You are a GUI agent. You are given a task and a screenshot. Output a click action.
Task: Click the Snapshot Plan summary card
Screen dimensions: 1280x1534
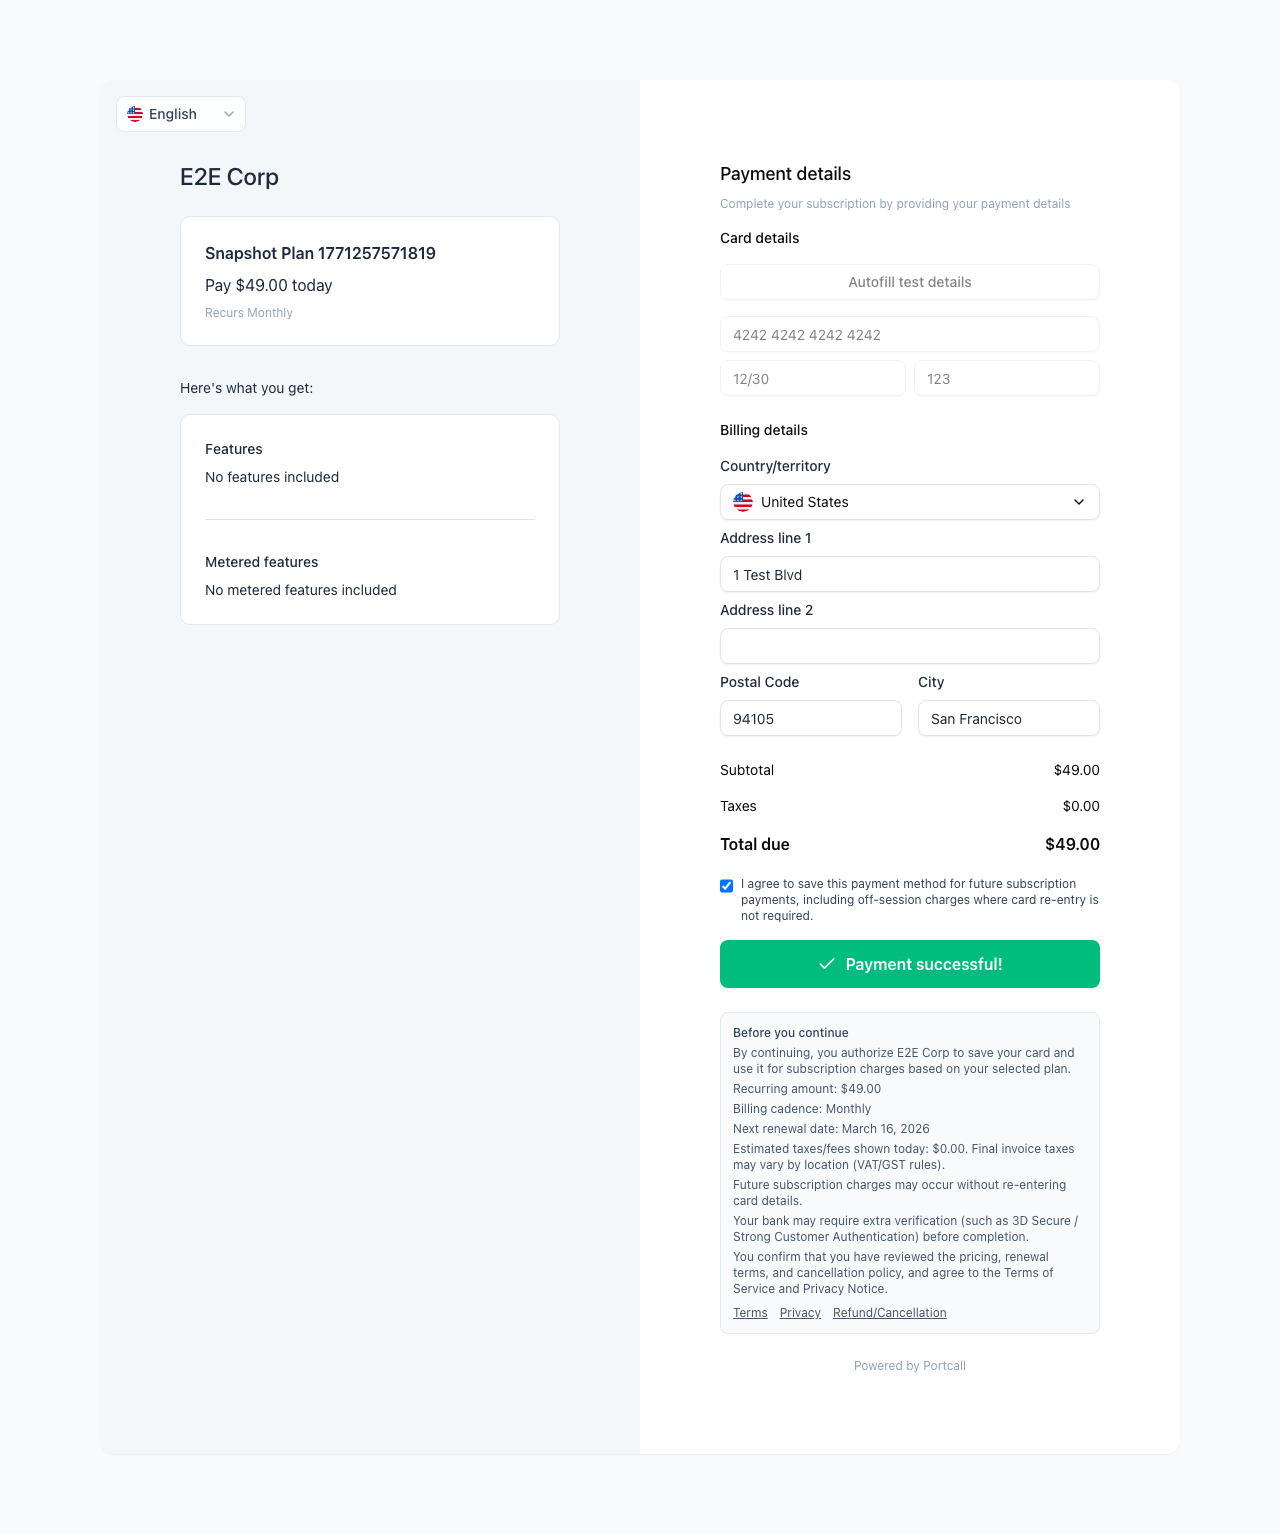(369, 281)
